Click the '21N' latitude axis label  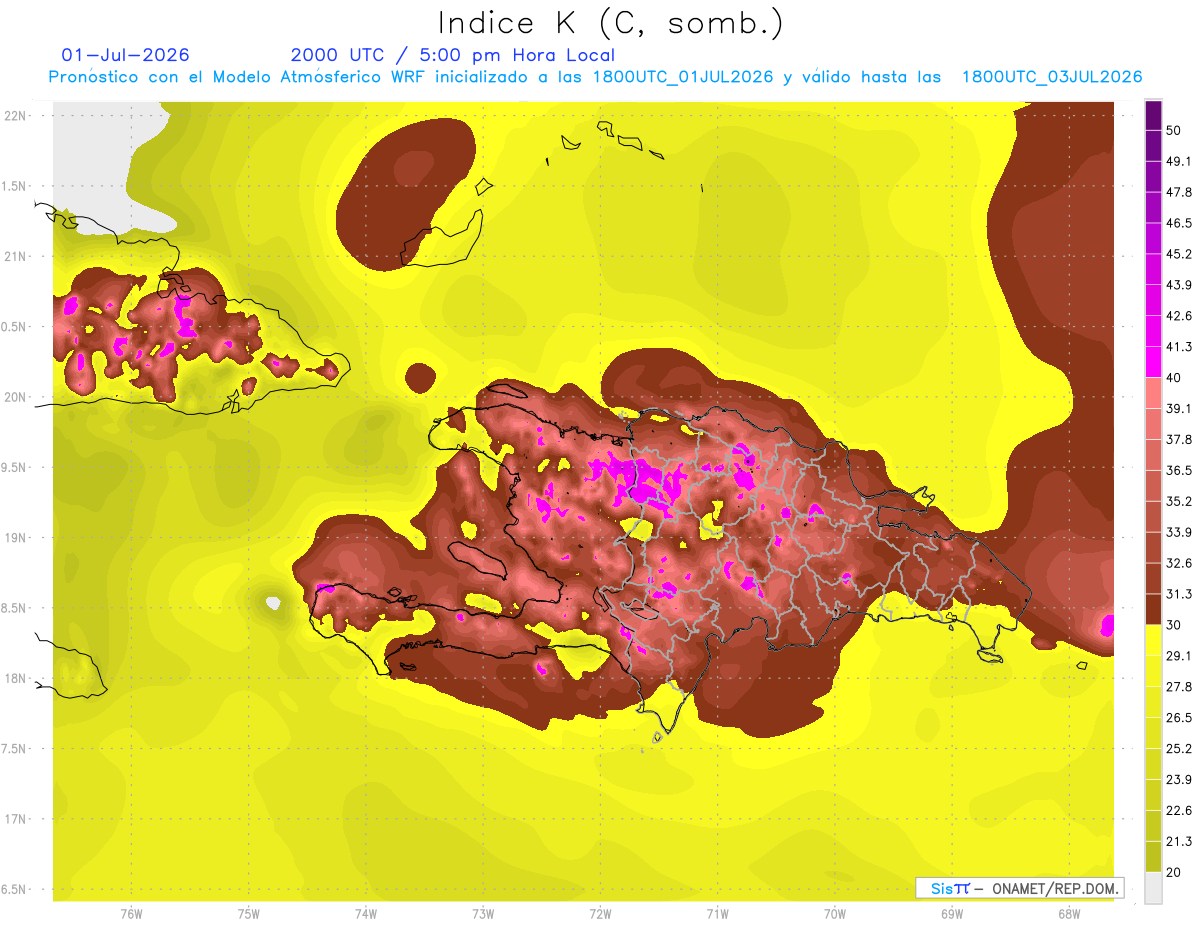tap(15, 256)
